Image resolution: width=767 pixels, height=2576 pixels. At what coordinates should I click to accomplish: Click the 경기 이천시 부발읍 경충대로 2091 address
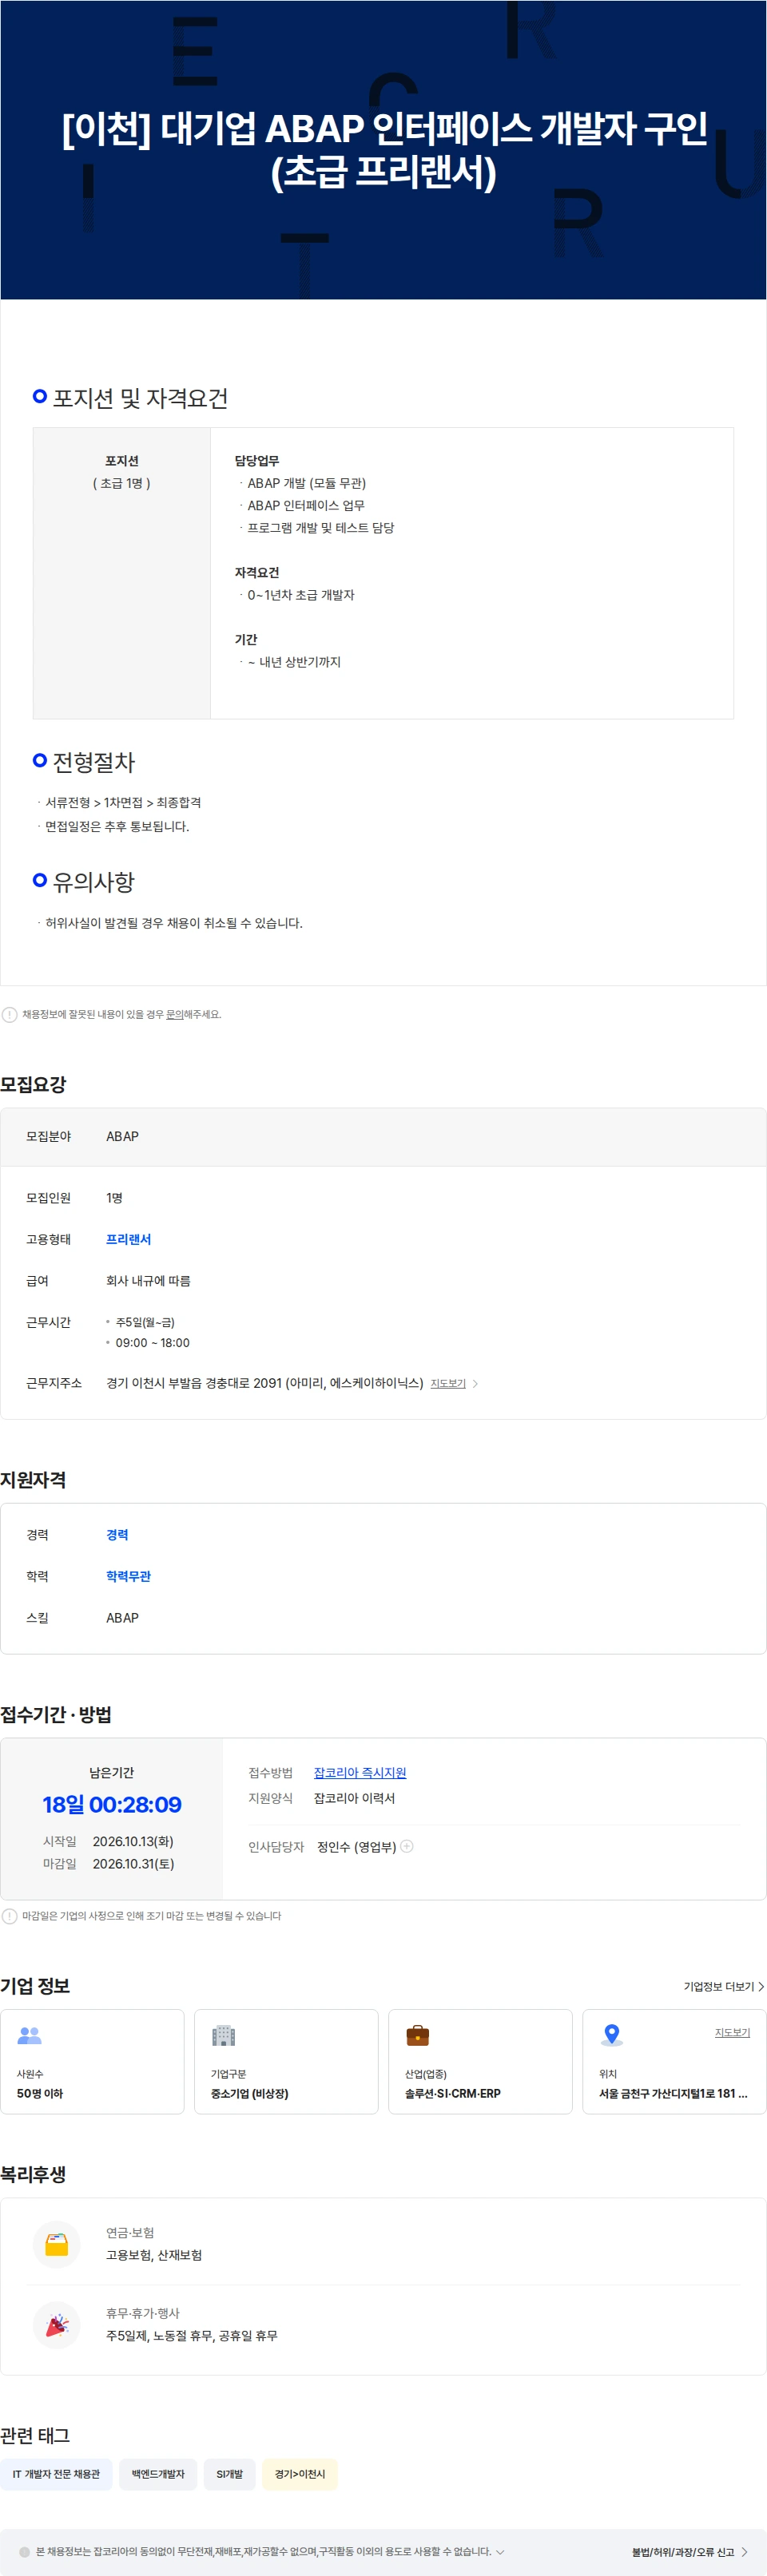tap(265, 1383)
